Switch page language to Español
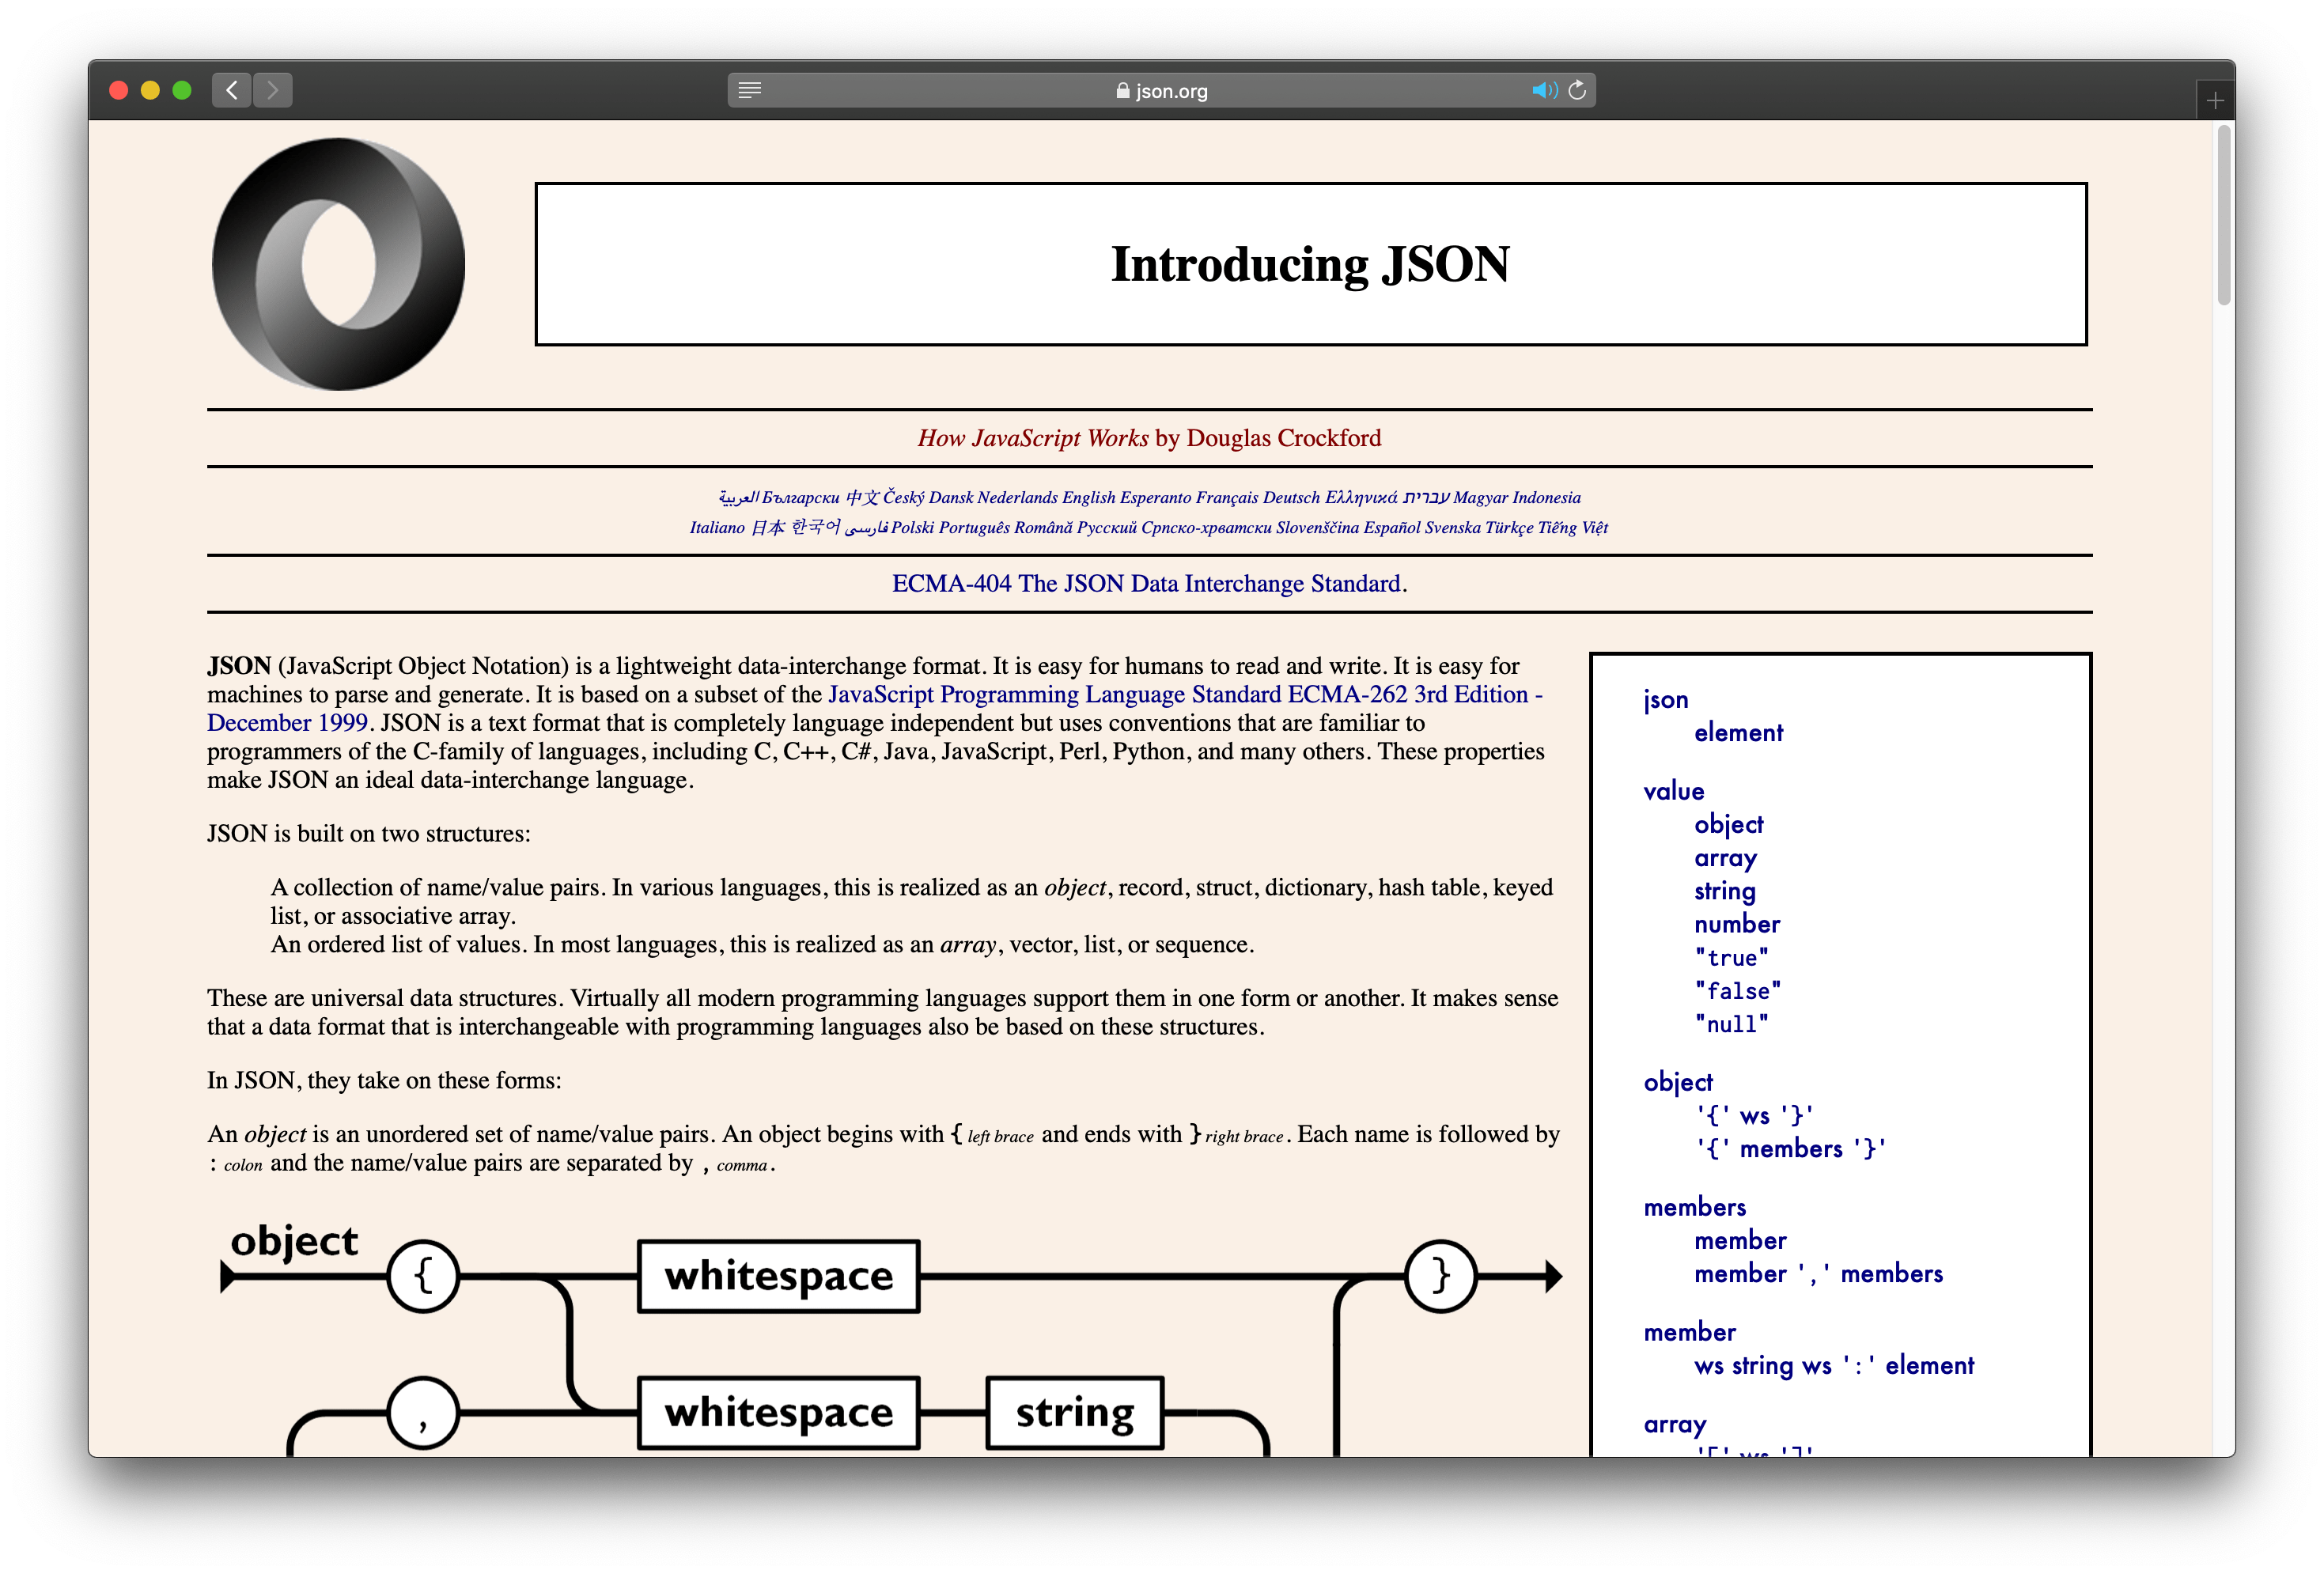The height and width of the screenshot is (1574, 2324). tap(1392, 528)
